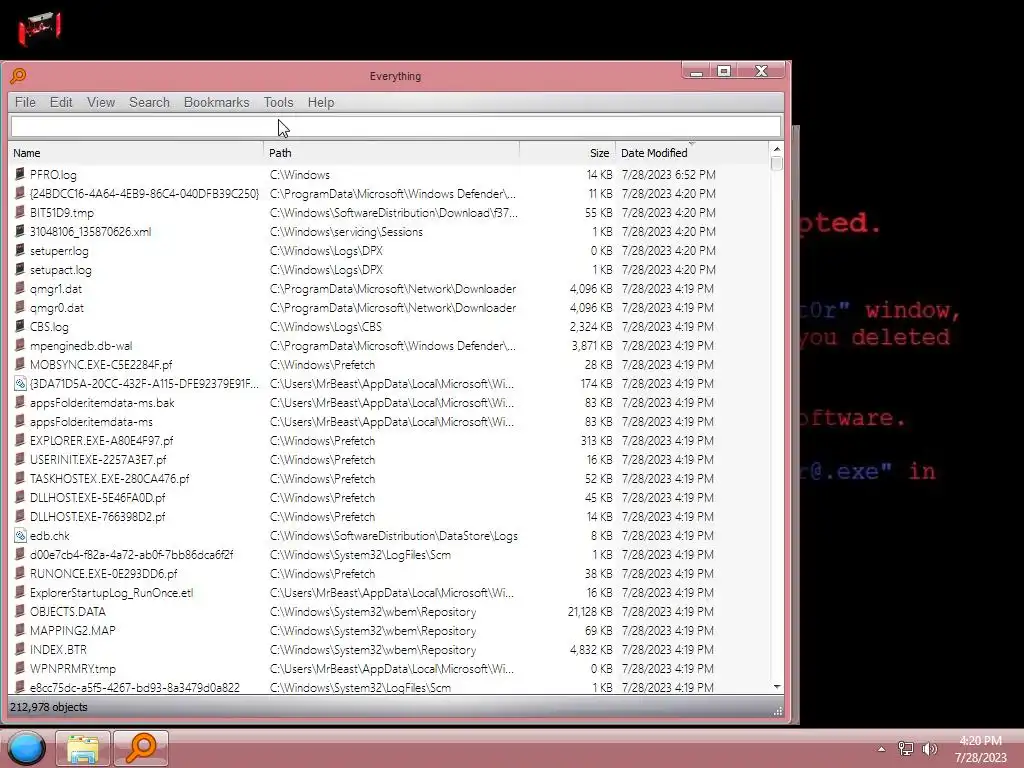The height and width of the screenshot is (768, 1024).
Task: Select the {3DA71D5A-20CC-432F file icon
Action: pos(20,383)
